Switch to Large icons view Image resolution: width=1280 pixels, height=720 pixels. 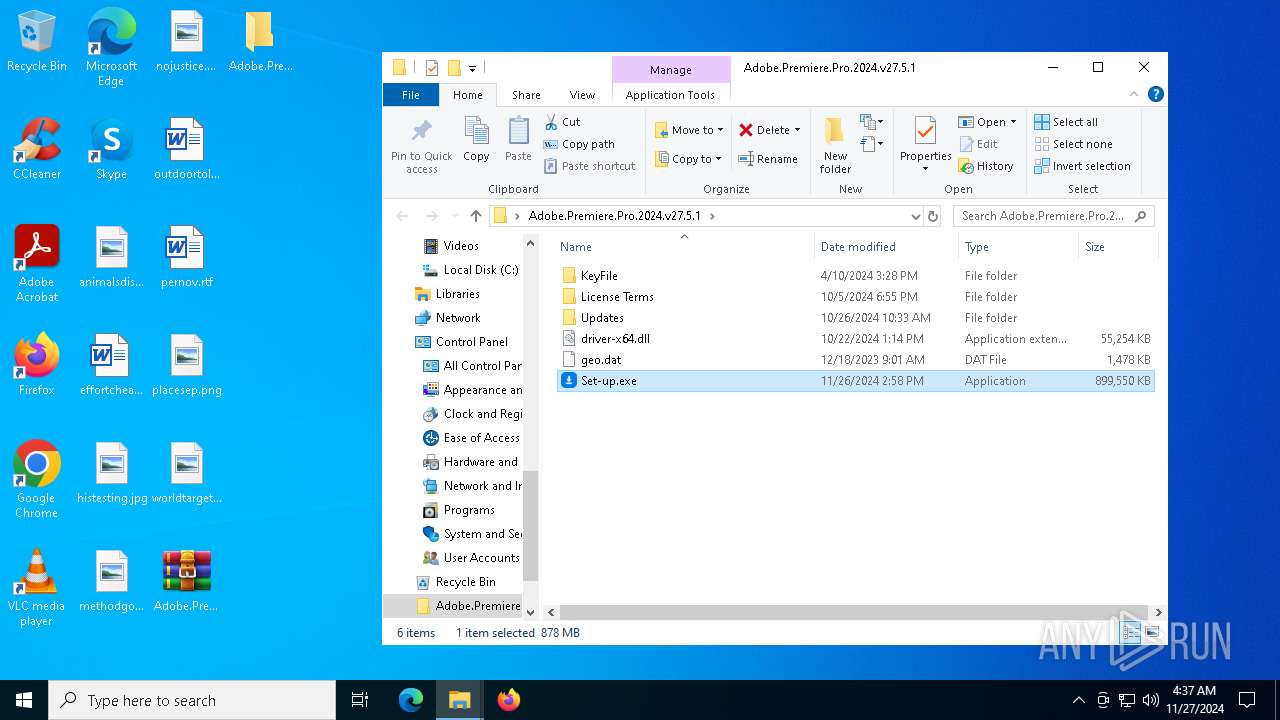click(1151, 632)
